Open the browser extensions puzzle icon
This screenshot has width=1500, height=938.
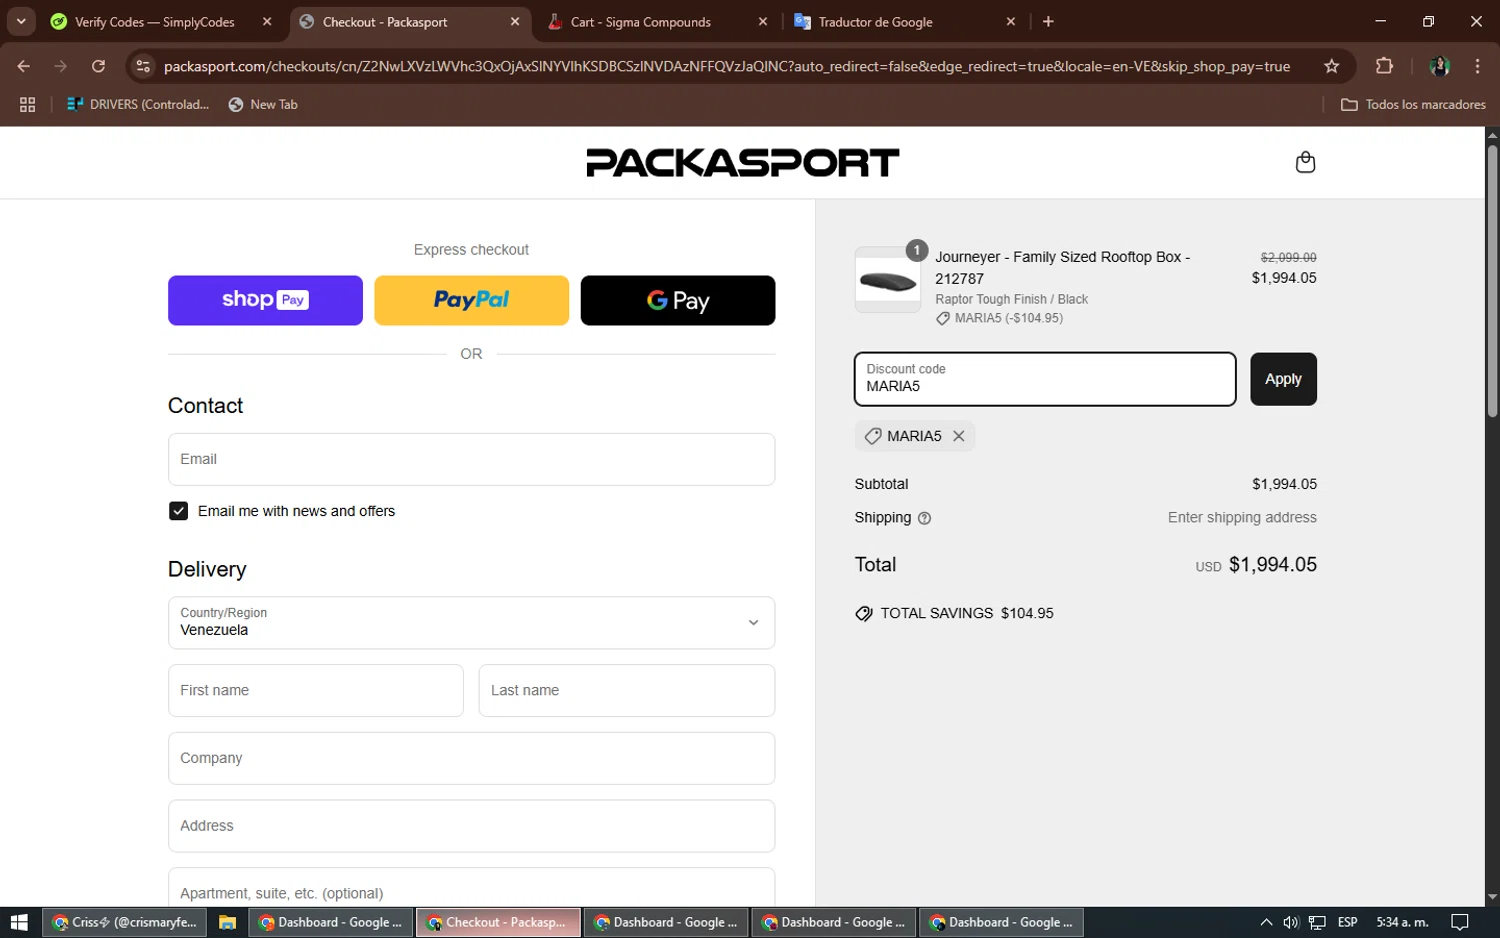(1384, 66)
